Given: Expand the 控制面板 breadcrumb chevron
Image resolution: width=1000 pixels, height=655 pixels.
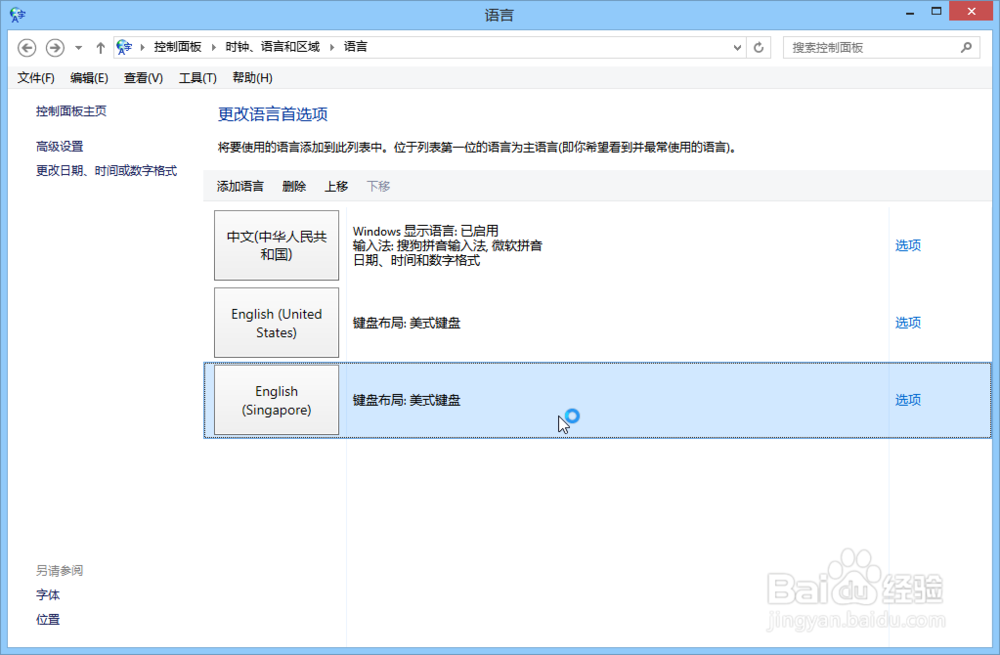Looking at the screenshot, I should point(215,46).
